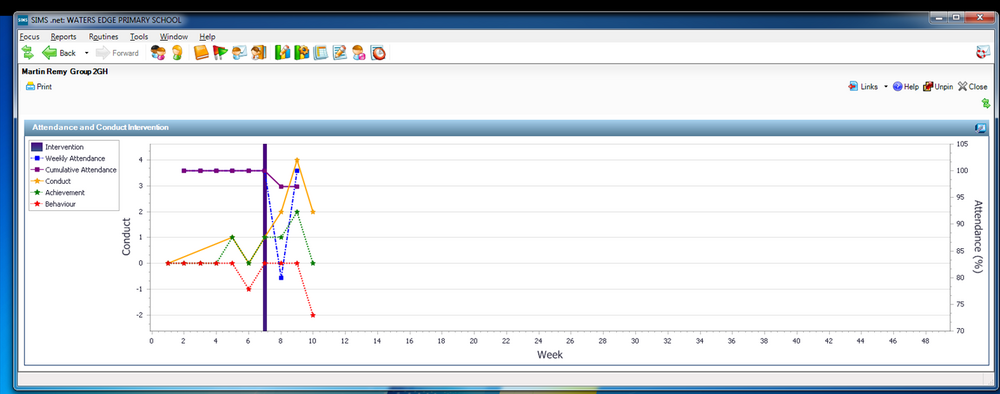Screen dimensions: 1000x394
Task: Select Weekly Attendance in the legend
Action: pos(68,158)
